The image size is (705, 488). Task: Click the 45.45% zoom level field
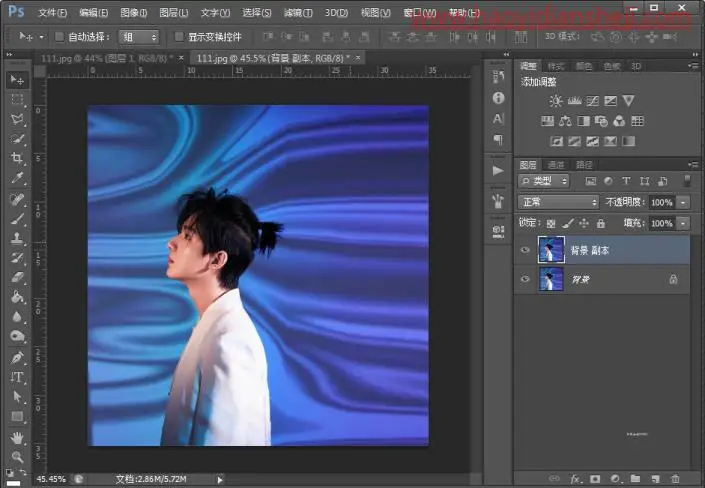coord(50,479)
